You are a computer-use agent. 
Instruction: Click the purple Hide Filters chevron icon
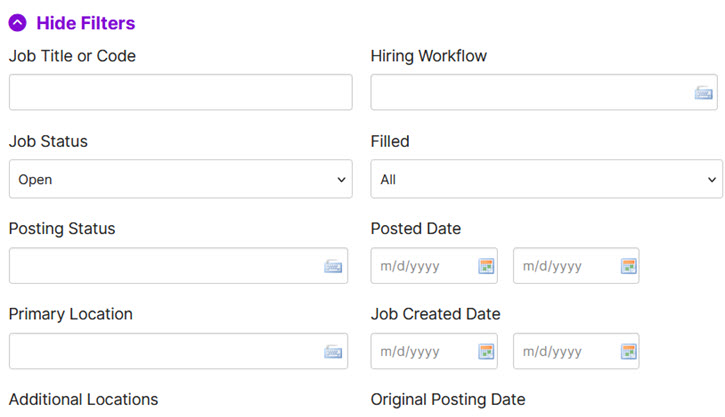coord(18,23)
